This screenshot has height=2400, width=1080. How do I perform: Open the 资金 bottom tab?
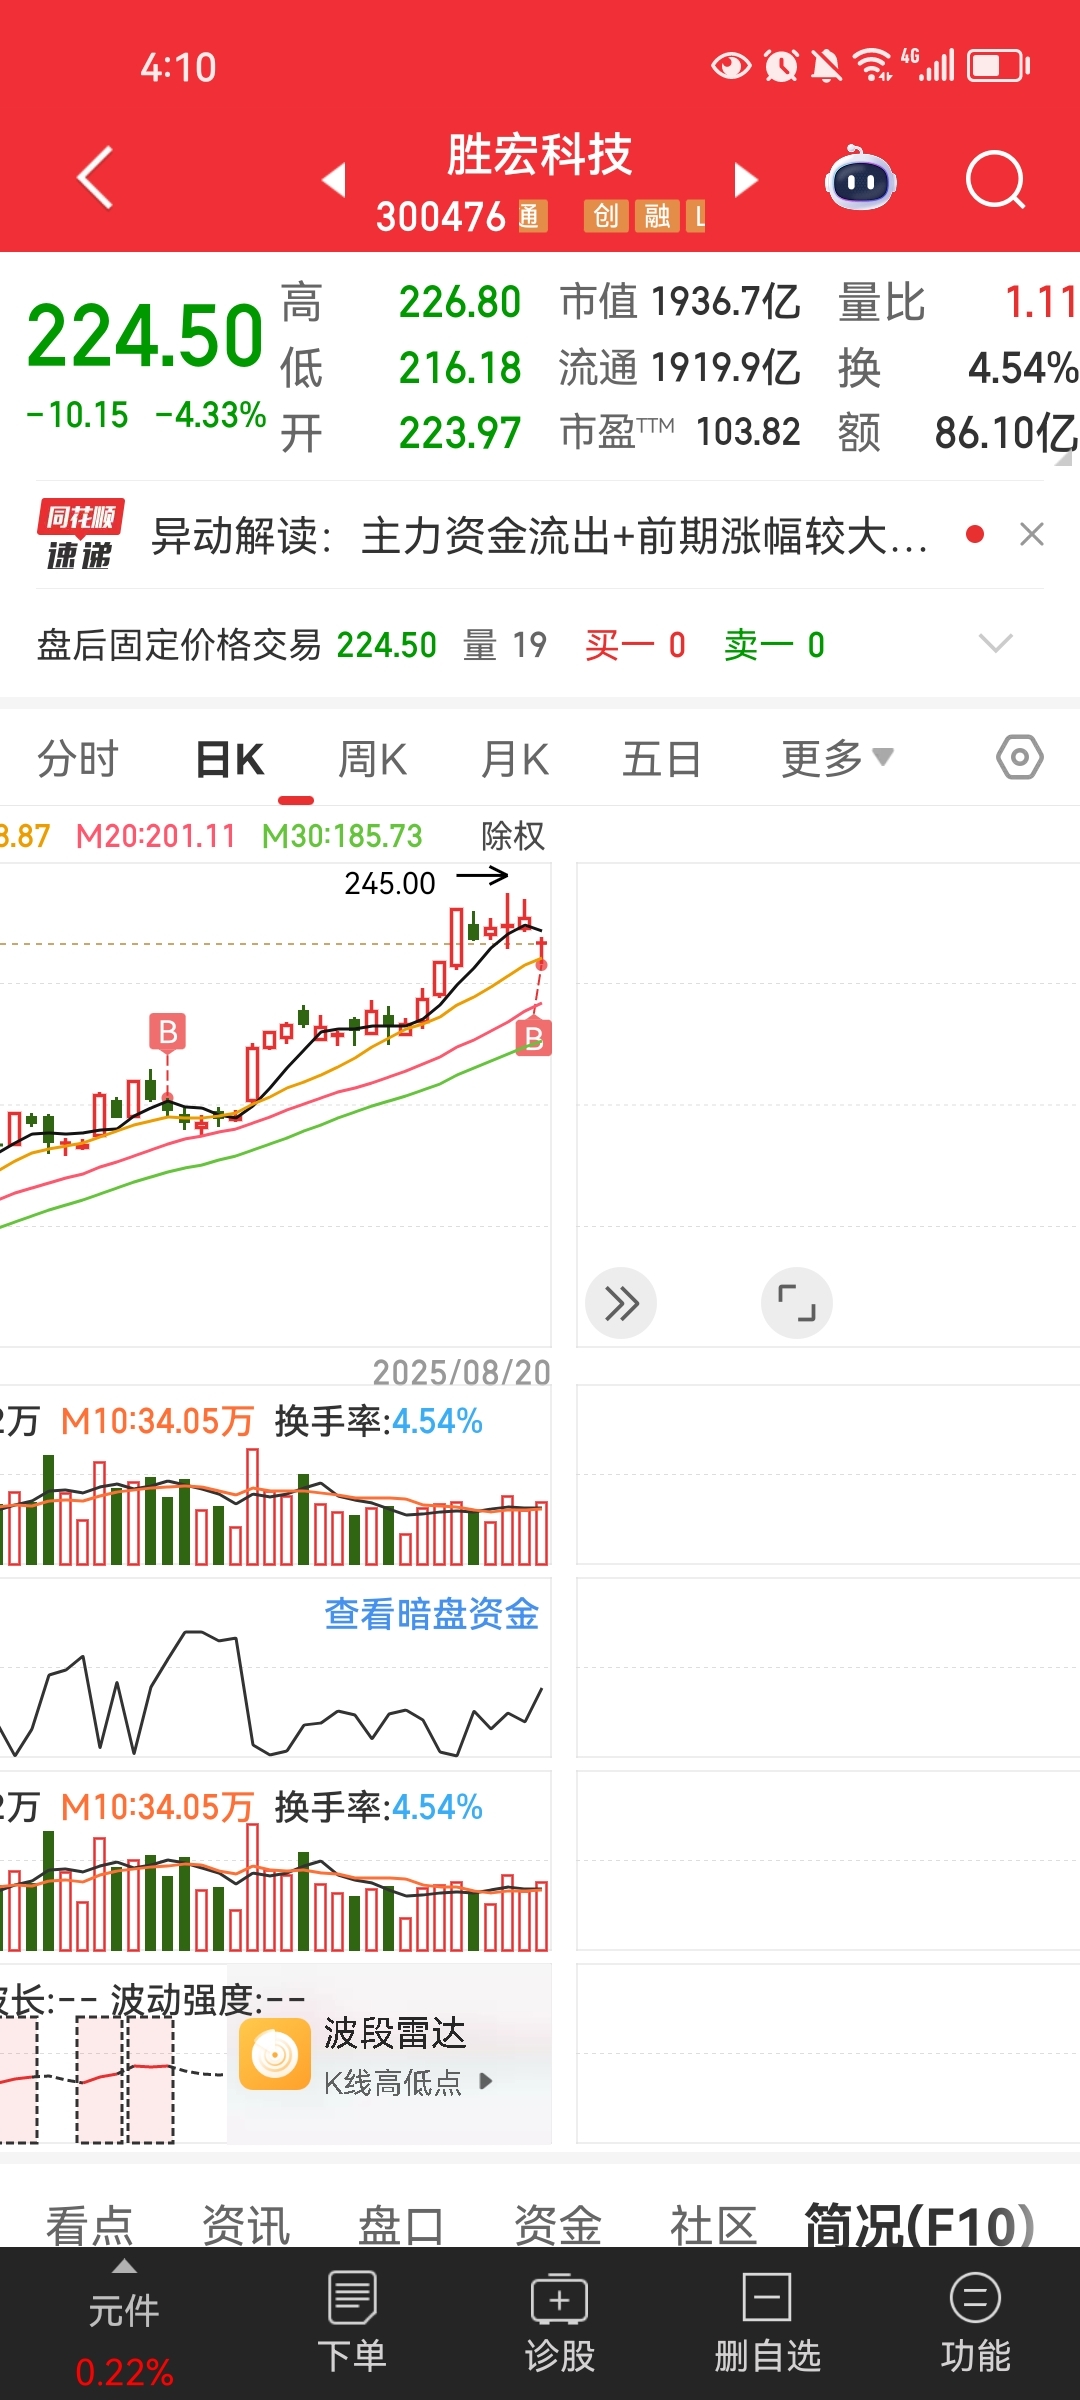pyautogui.click(x=558, y=2226)
